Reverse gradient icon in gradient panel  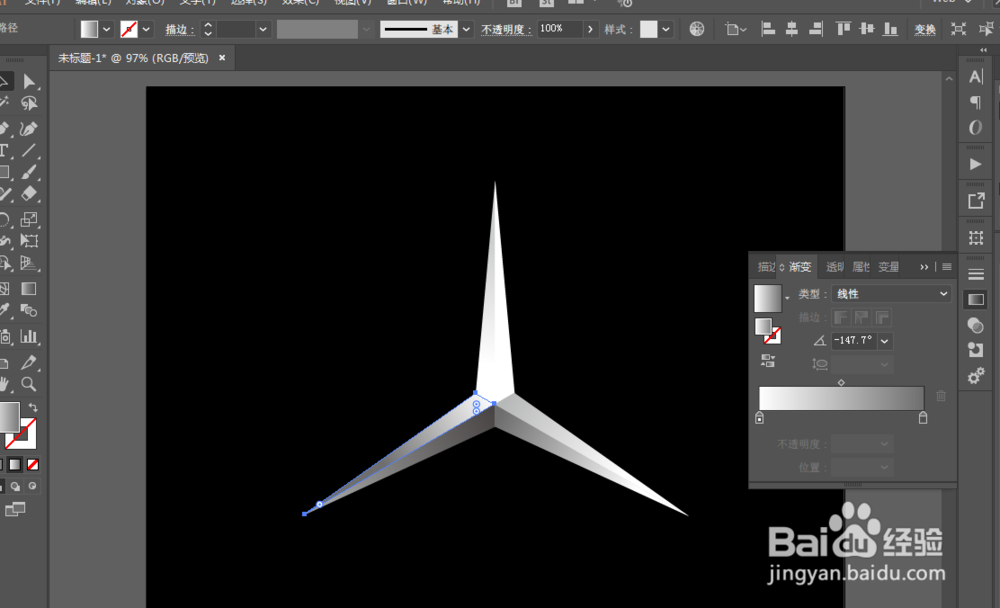click(x=768, y=361)
